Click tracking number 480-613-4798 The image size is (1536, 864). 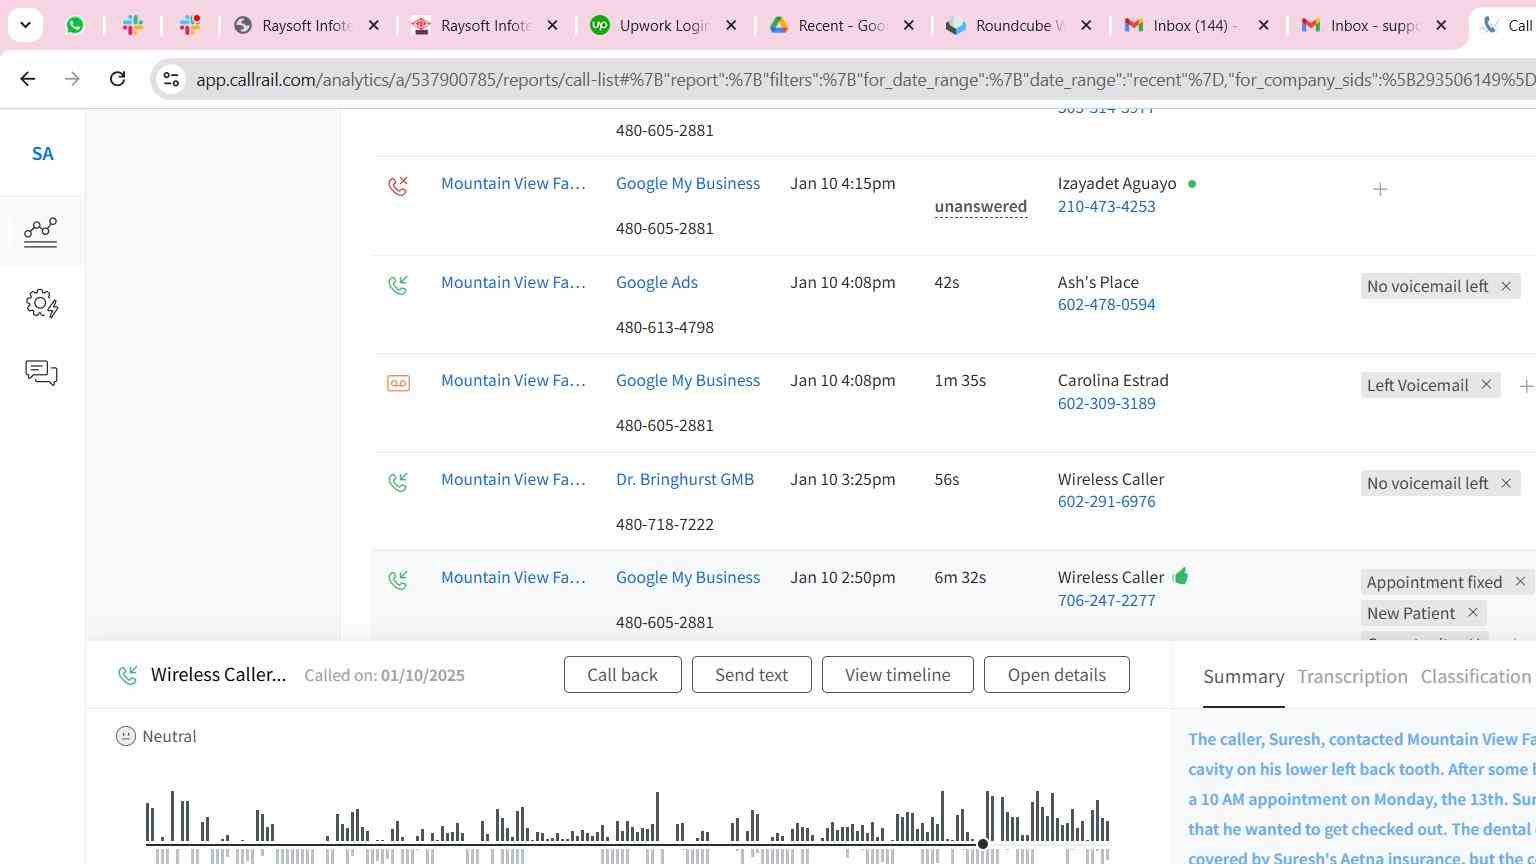tap(665, 327)
